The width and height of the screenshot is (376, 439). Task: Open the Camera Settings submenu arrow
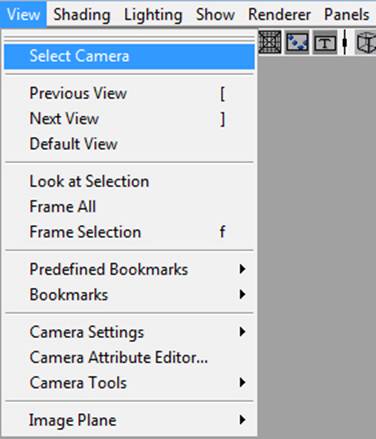243,332
